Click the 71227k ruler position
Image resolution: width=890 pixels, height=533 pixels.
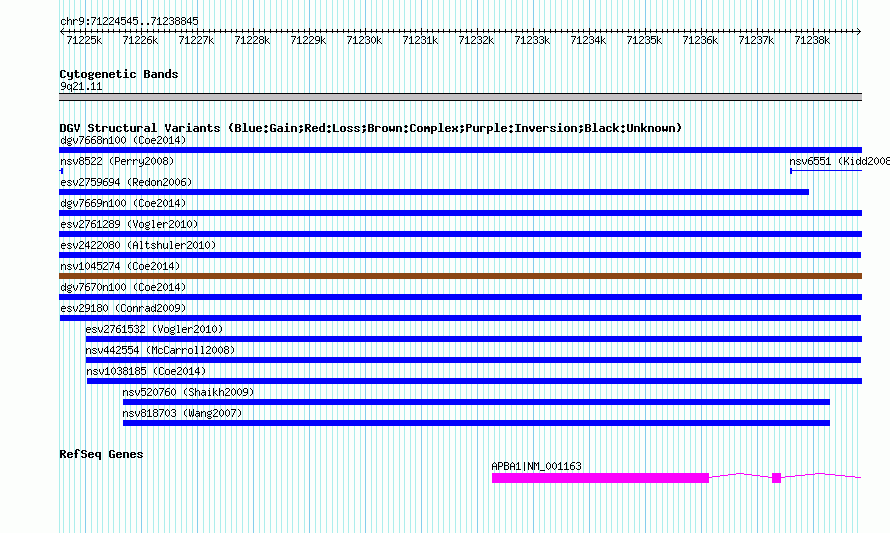click(196, 40)
